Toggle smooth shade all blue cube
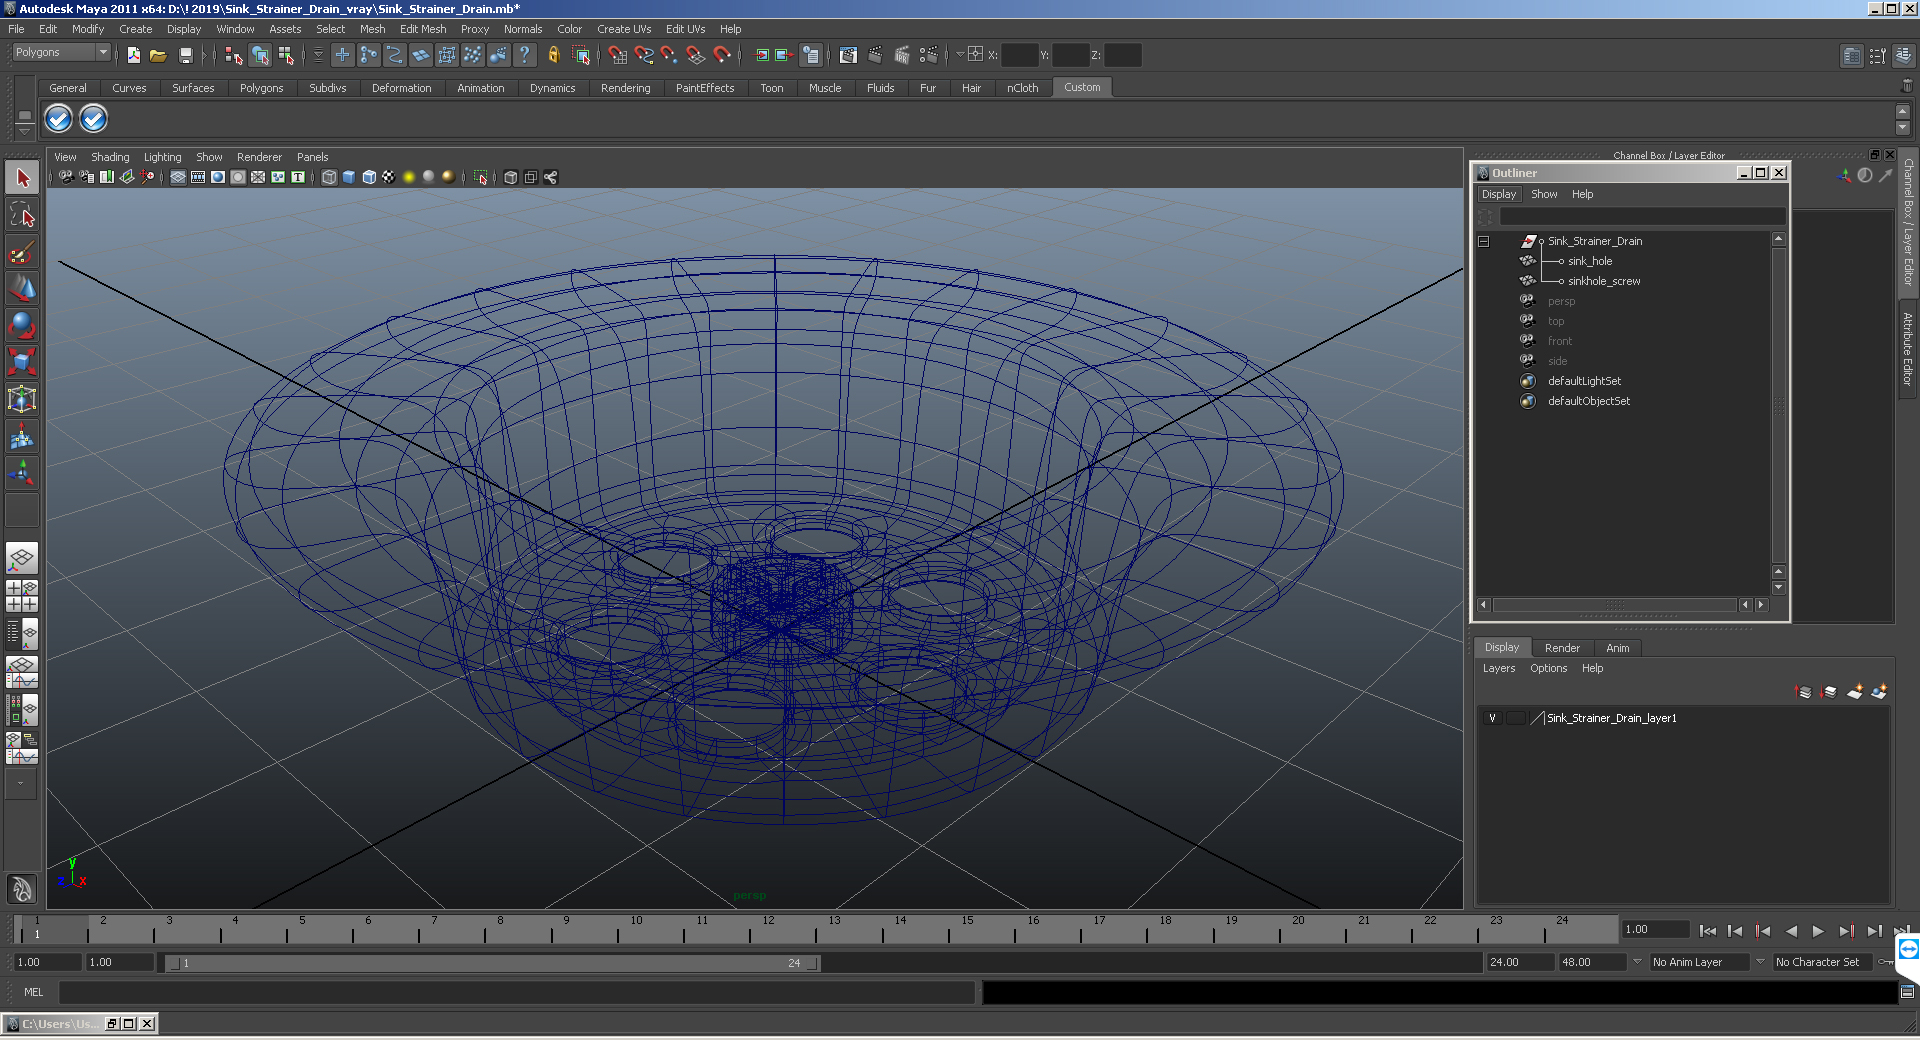Image resolution: width=1920 pixels, height=1040 pixels. (349, 177)
